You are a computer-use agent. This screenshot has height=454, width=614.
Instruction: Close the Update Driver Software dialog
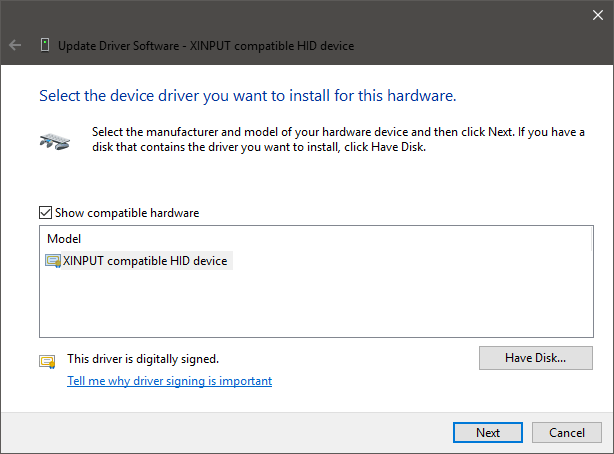[598, 15]
